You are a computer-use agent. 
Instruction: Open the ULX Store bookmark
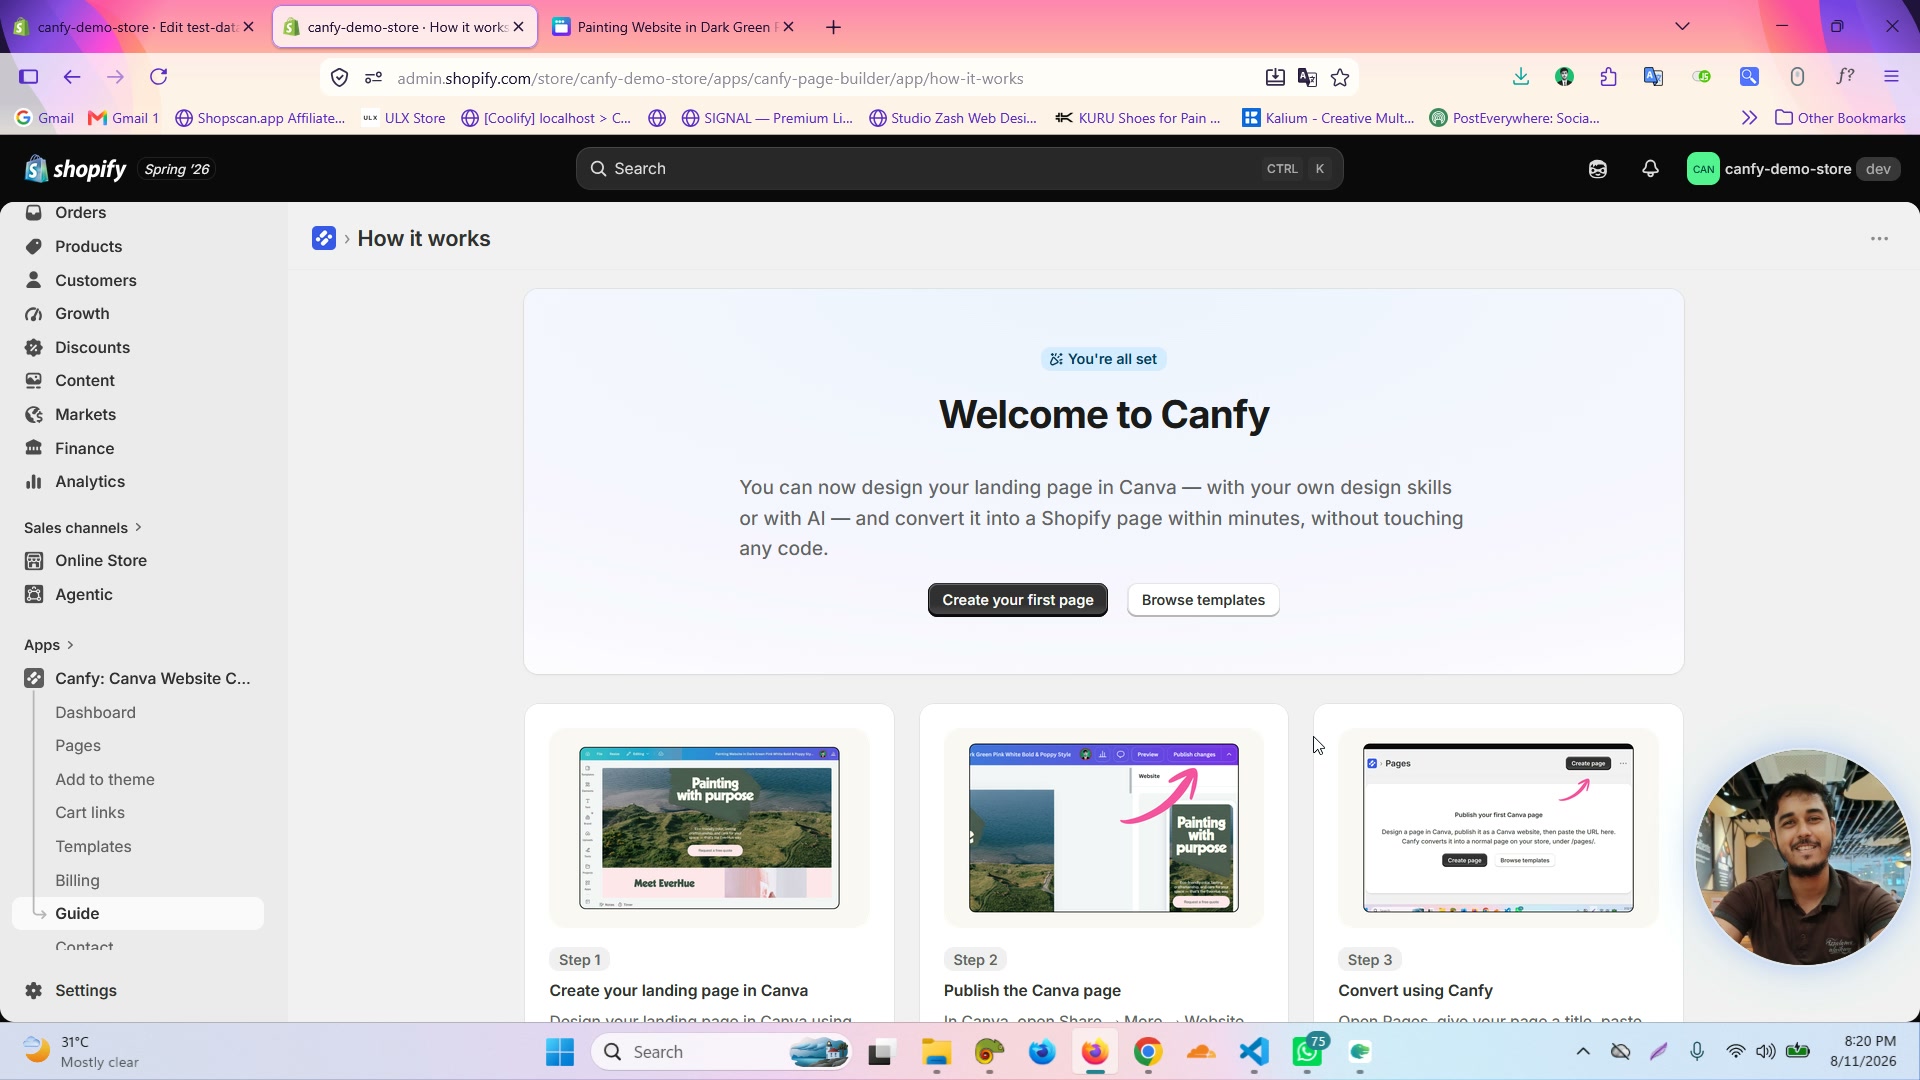pyautogui.click(x=404, y=118)
